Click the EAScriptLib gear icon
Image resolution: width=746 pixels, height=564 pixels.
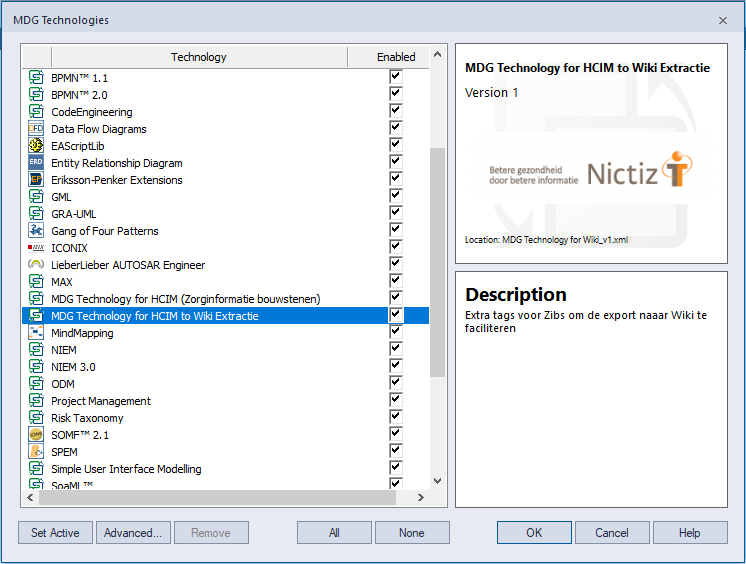click(36, 146)
